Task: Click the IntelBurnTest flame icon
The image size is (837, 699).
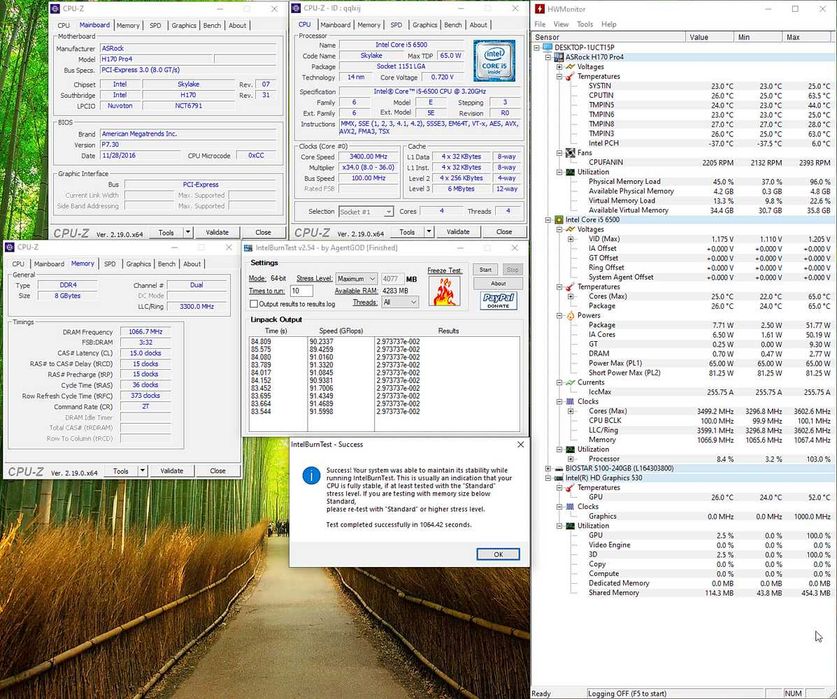Action: (444, 291)
